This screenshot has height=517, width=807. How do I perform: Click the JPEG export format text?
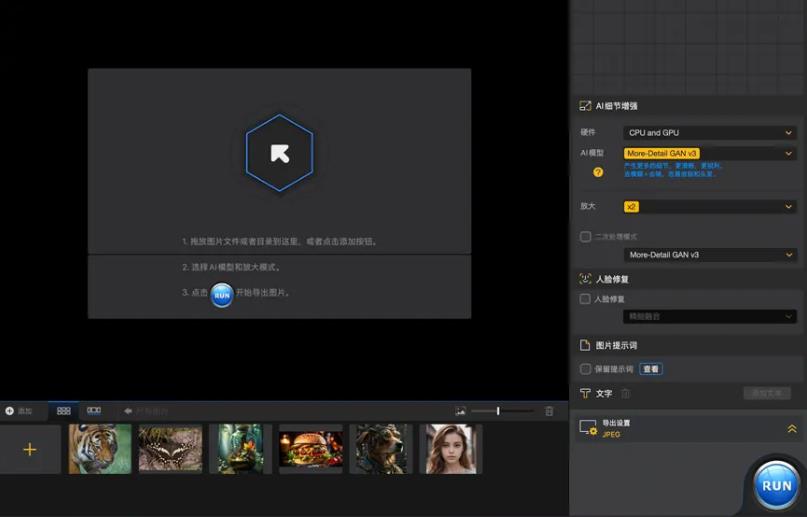pyautogui.click(x=611, y=435)
